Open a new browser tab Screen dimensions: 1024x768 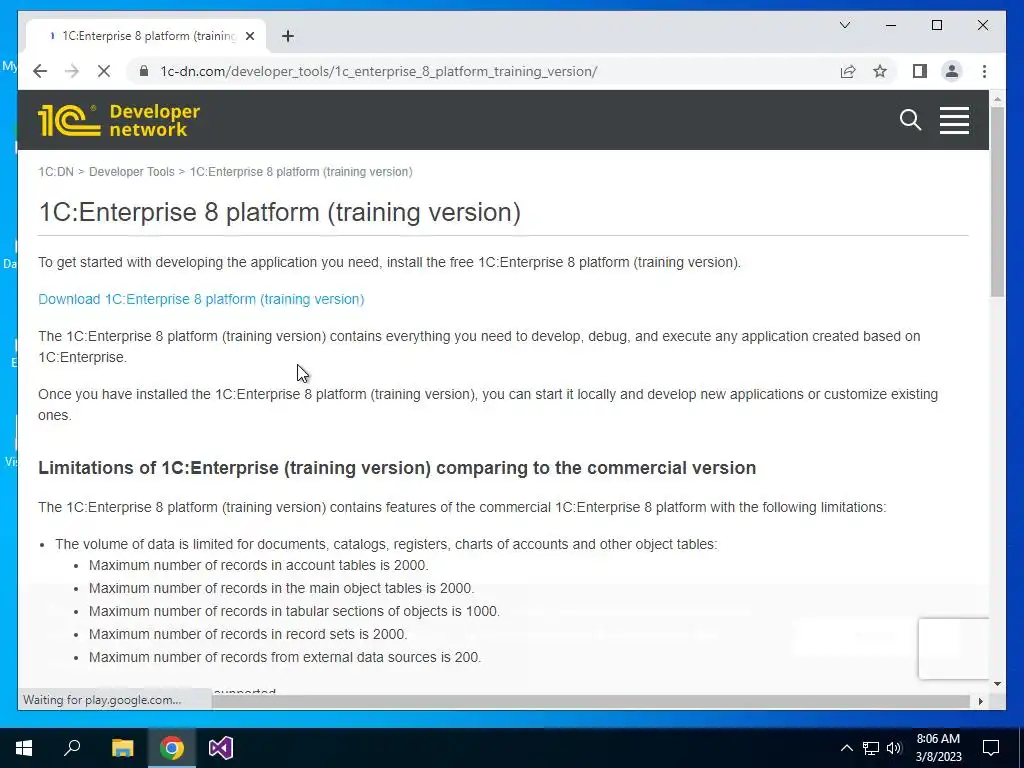pos(287,36)
